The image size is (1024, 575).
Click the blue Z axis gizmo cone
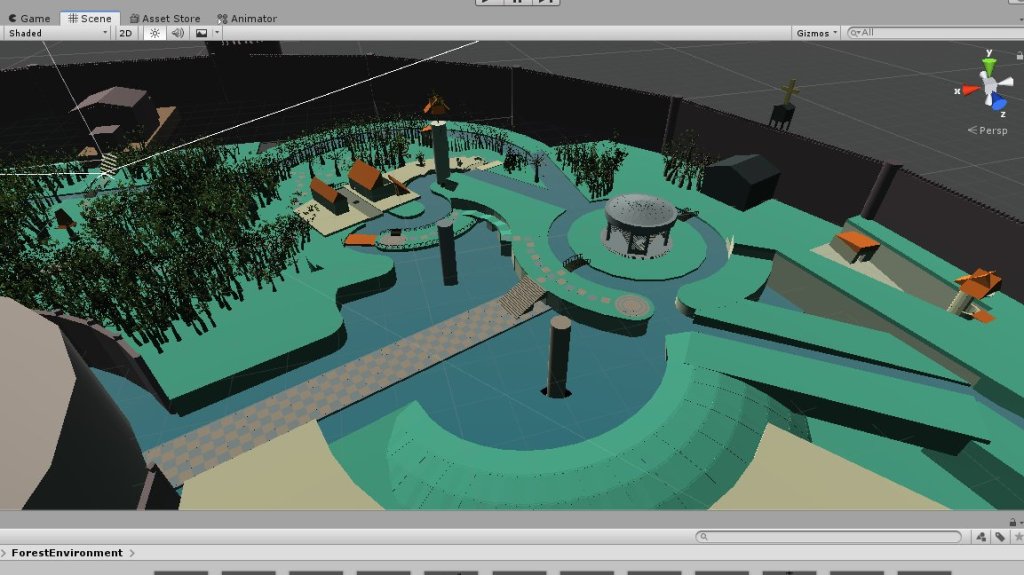997,101
